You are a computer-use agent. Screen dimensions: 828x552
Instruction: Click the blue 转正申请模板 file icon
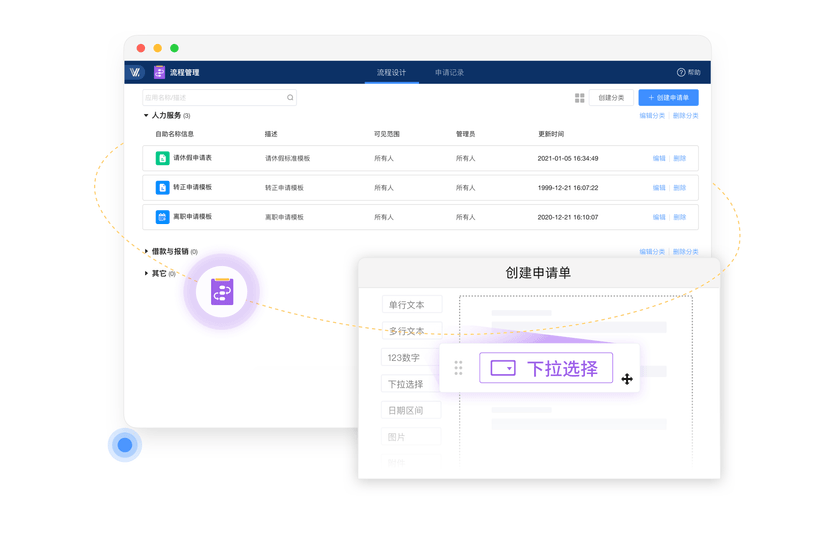tap(162, 188)
